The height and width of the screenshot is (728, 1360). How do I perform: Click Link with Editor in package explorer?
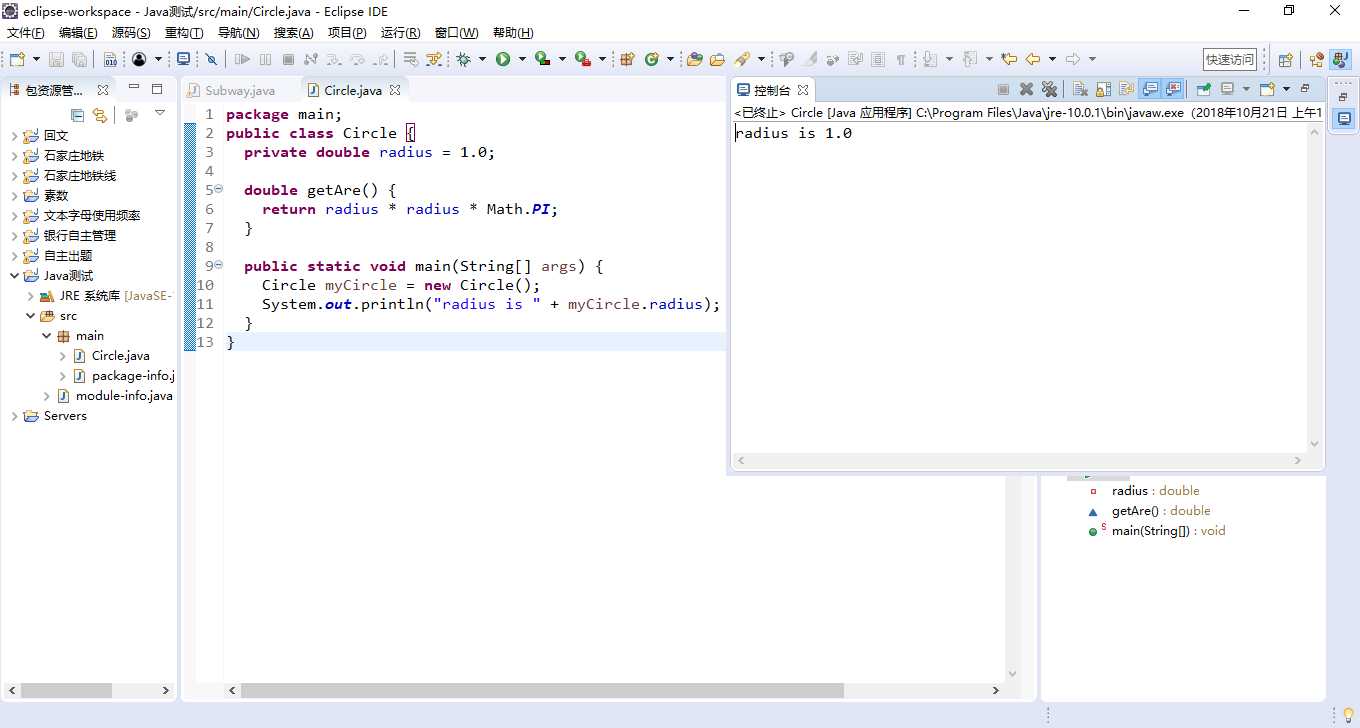[99, 115]
